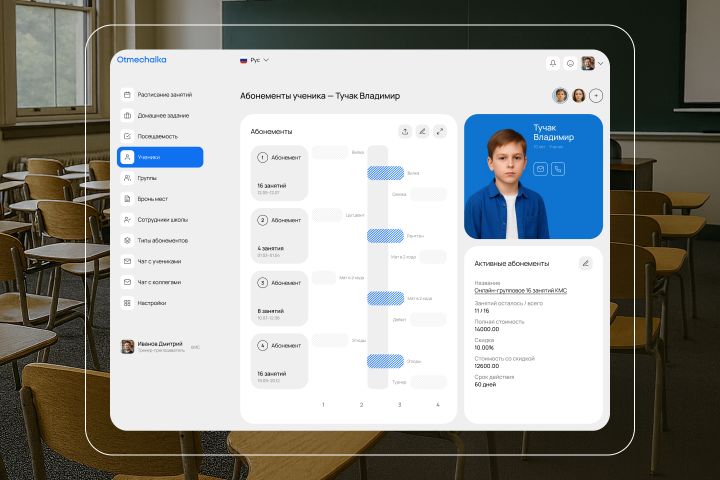Click the Домашнее задание briefcase icon
Screen dimensions: 720x480
[127, 115]
